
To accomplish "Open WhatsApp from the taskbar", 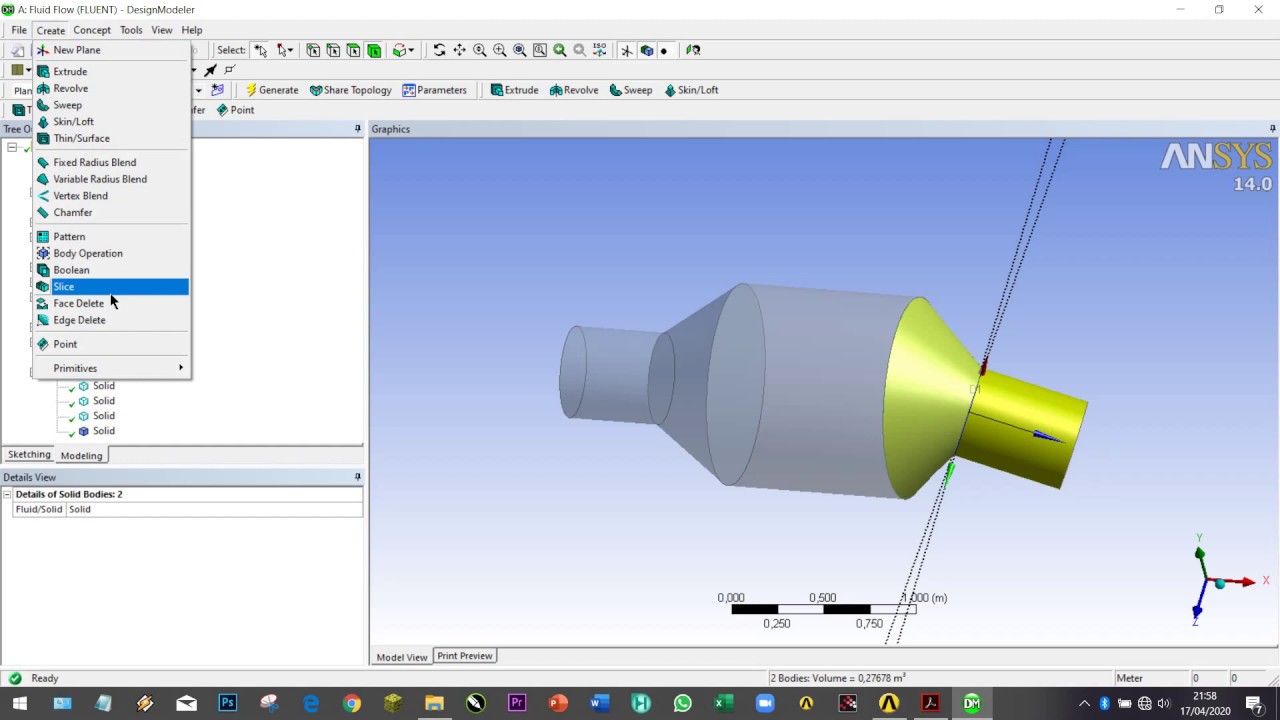I will [x=682, y=703].
